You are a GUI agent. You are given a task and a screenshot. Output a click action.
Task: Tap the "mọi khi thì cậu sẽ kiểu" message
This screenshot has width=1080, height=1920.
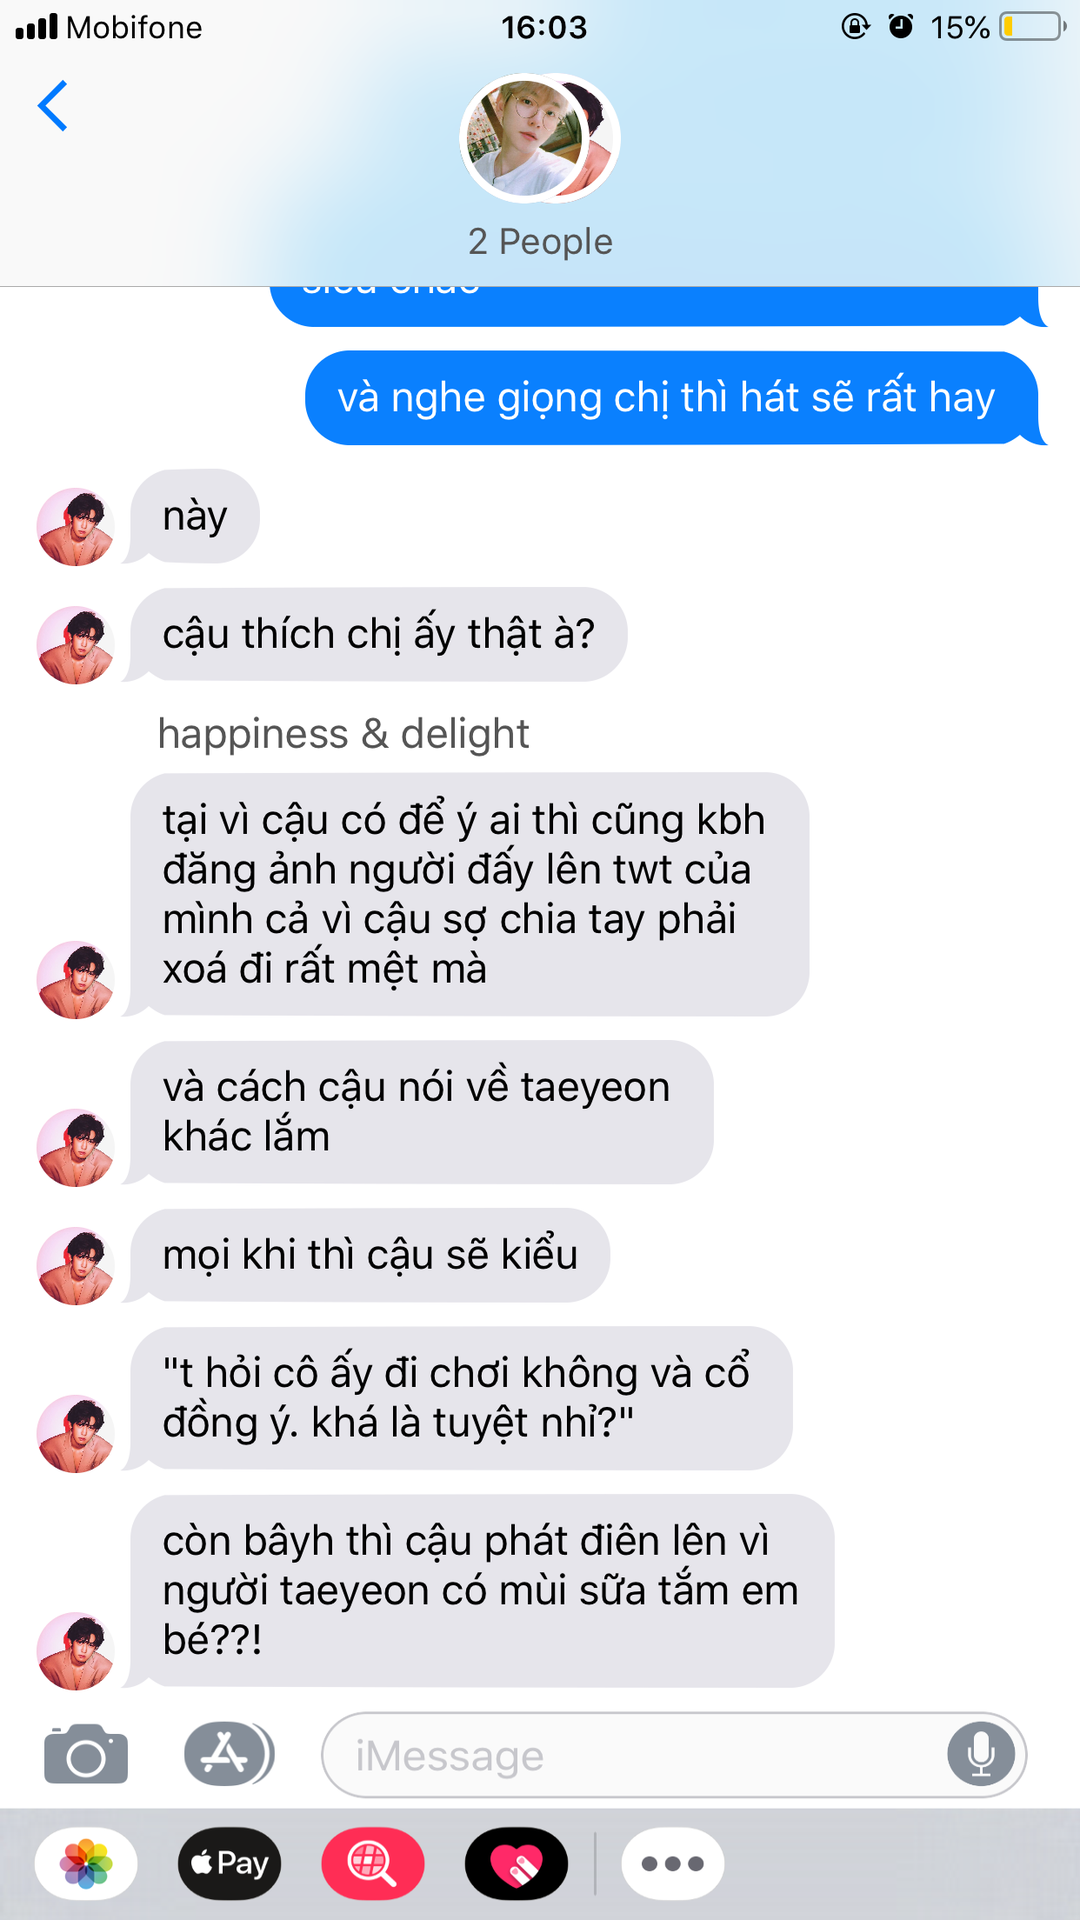tap(370, 1255)
